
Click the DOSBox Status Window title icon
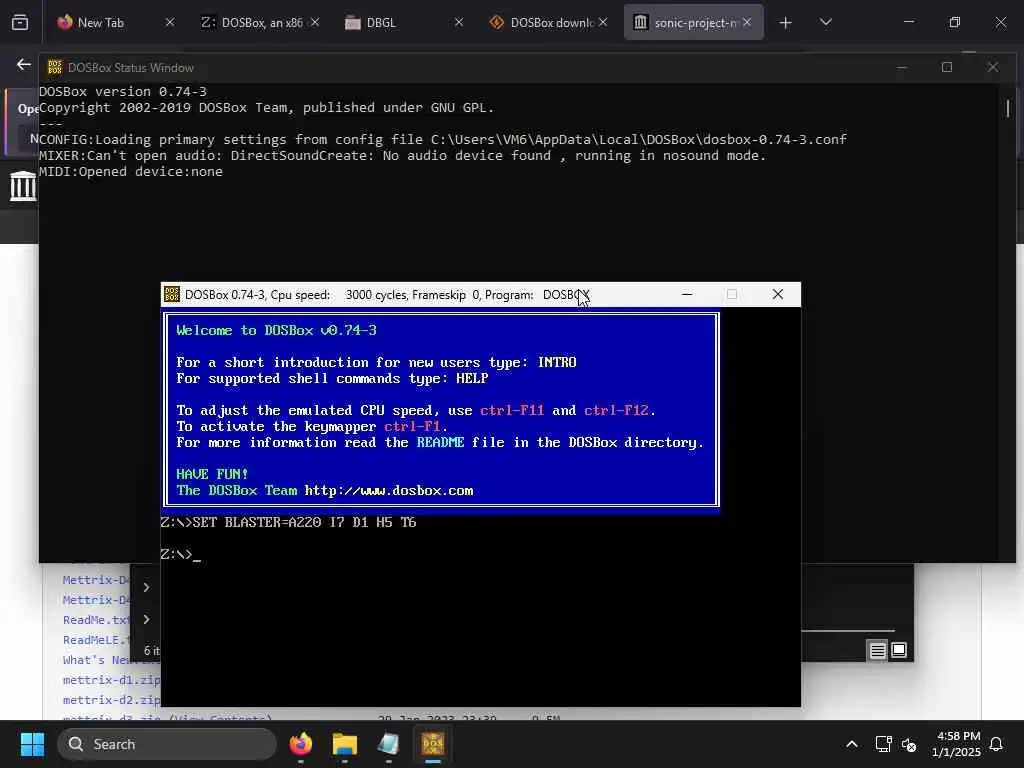click(55, 67)
